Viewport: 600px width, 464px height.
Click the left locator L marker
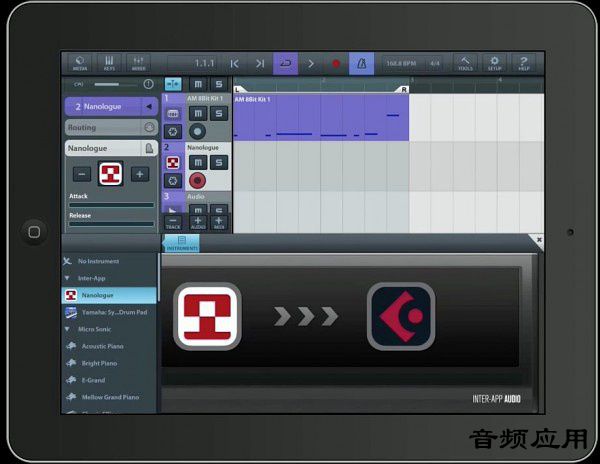(238, 90)
